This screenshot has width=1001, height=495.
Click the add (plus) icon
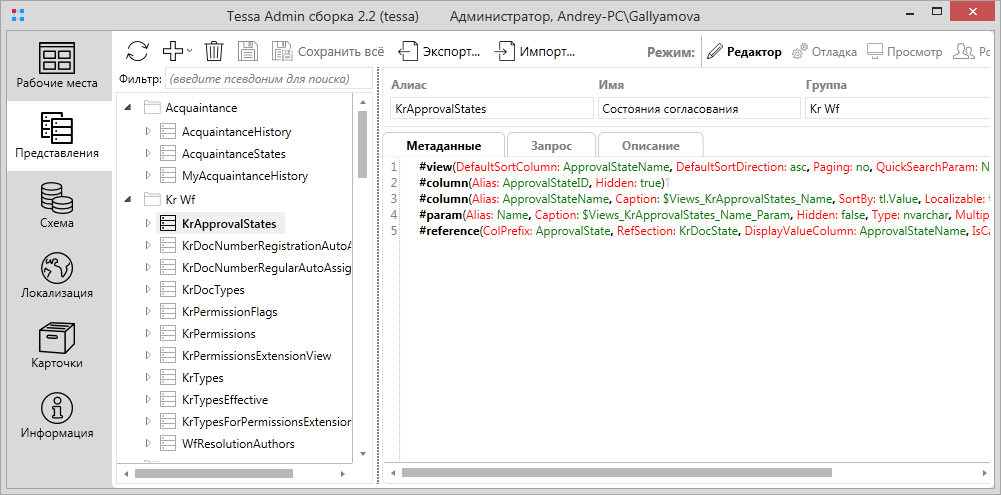point(174,51)
